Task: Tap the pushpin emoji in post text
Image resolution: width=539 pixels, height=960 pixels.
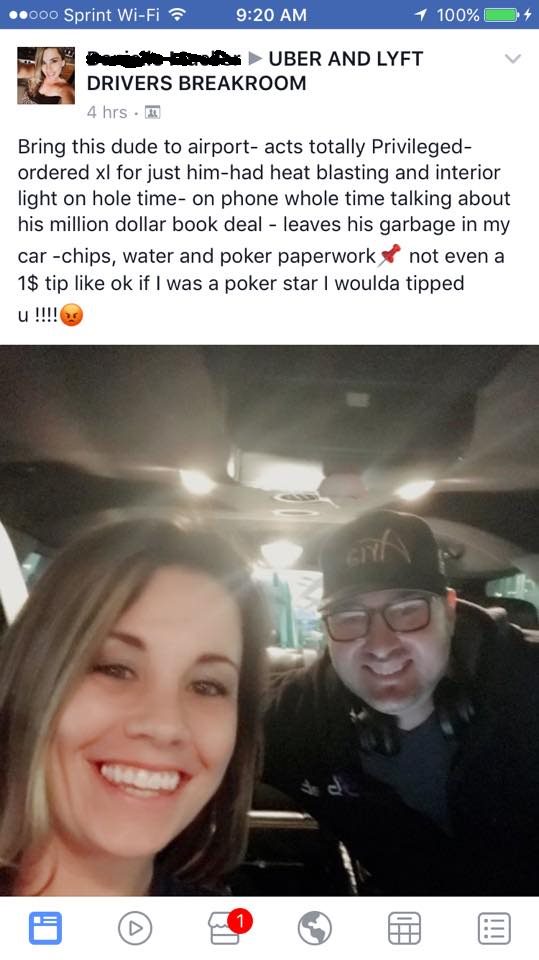Action: pyautogui.click(x=390, y=255)
